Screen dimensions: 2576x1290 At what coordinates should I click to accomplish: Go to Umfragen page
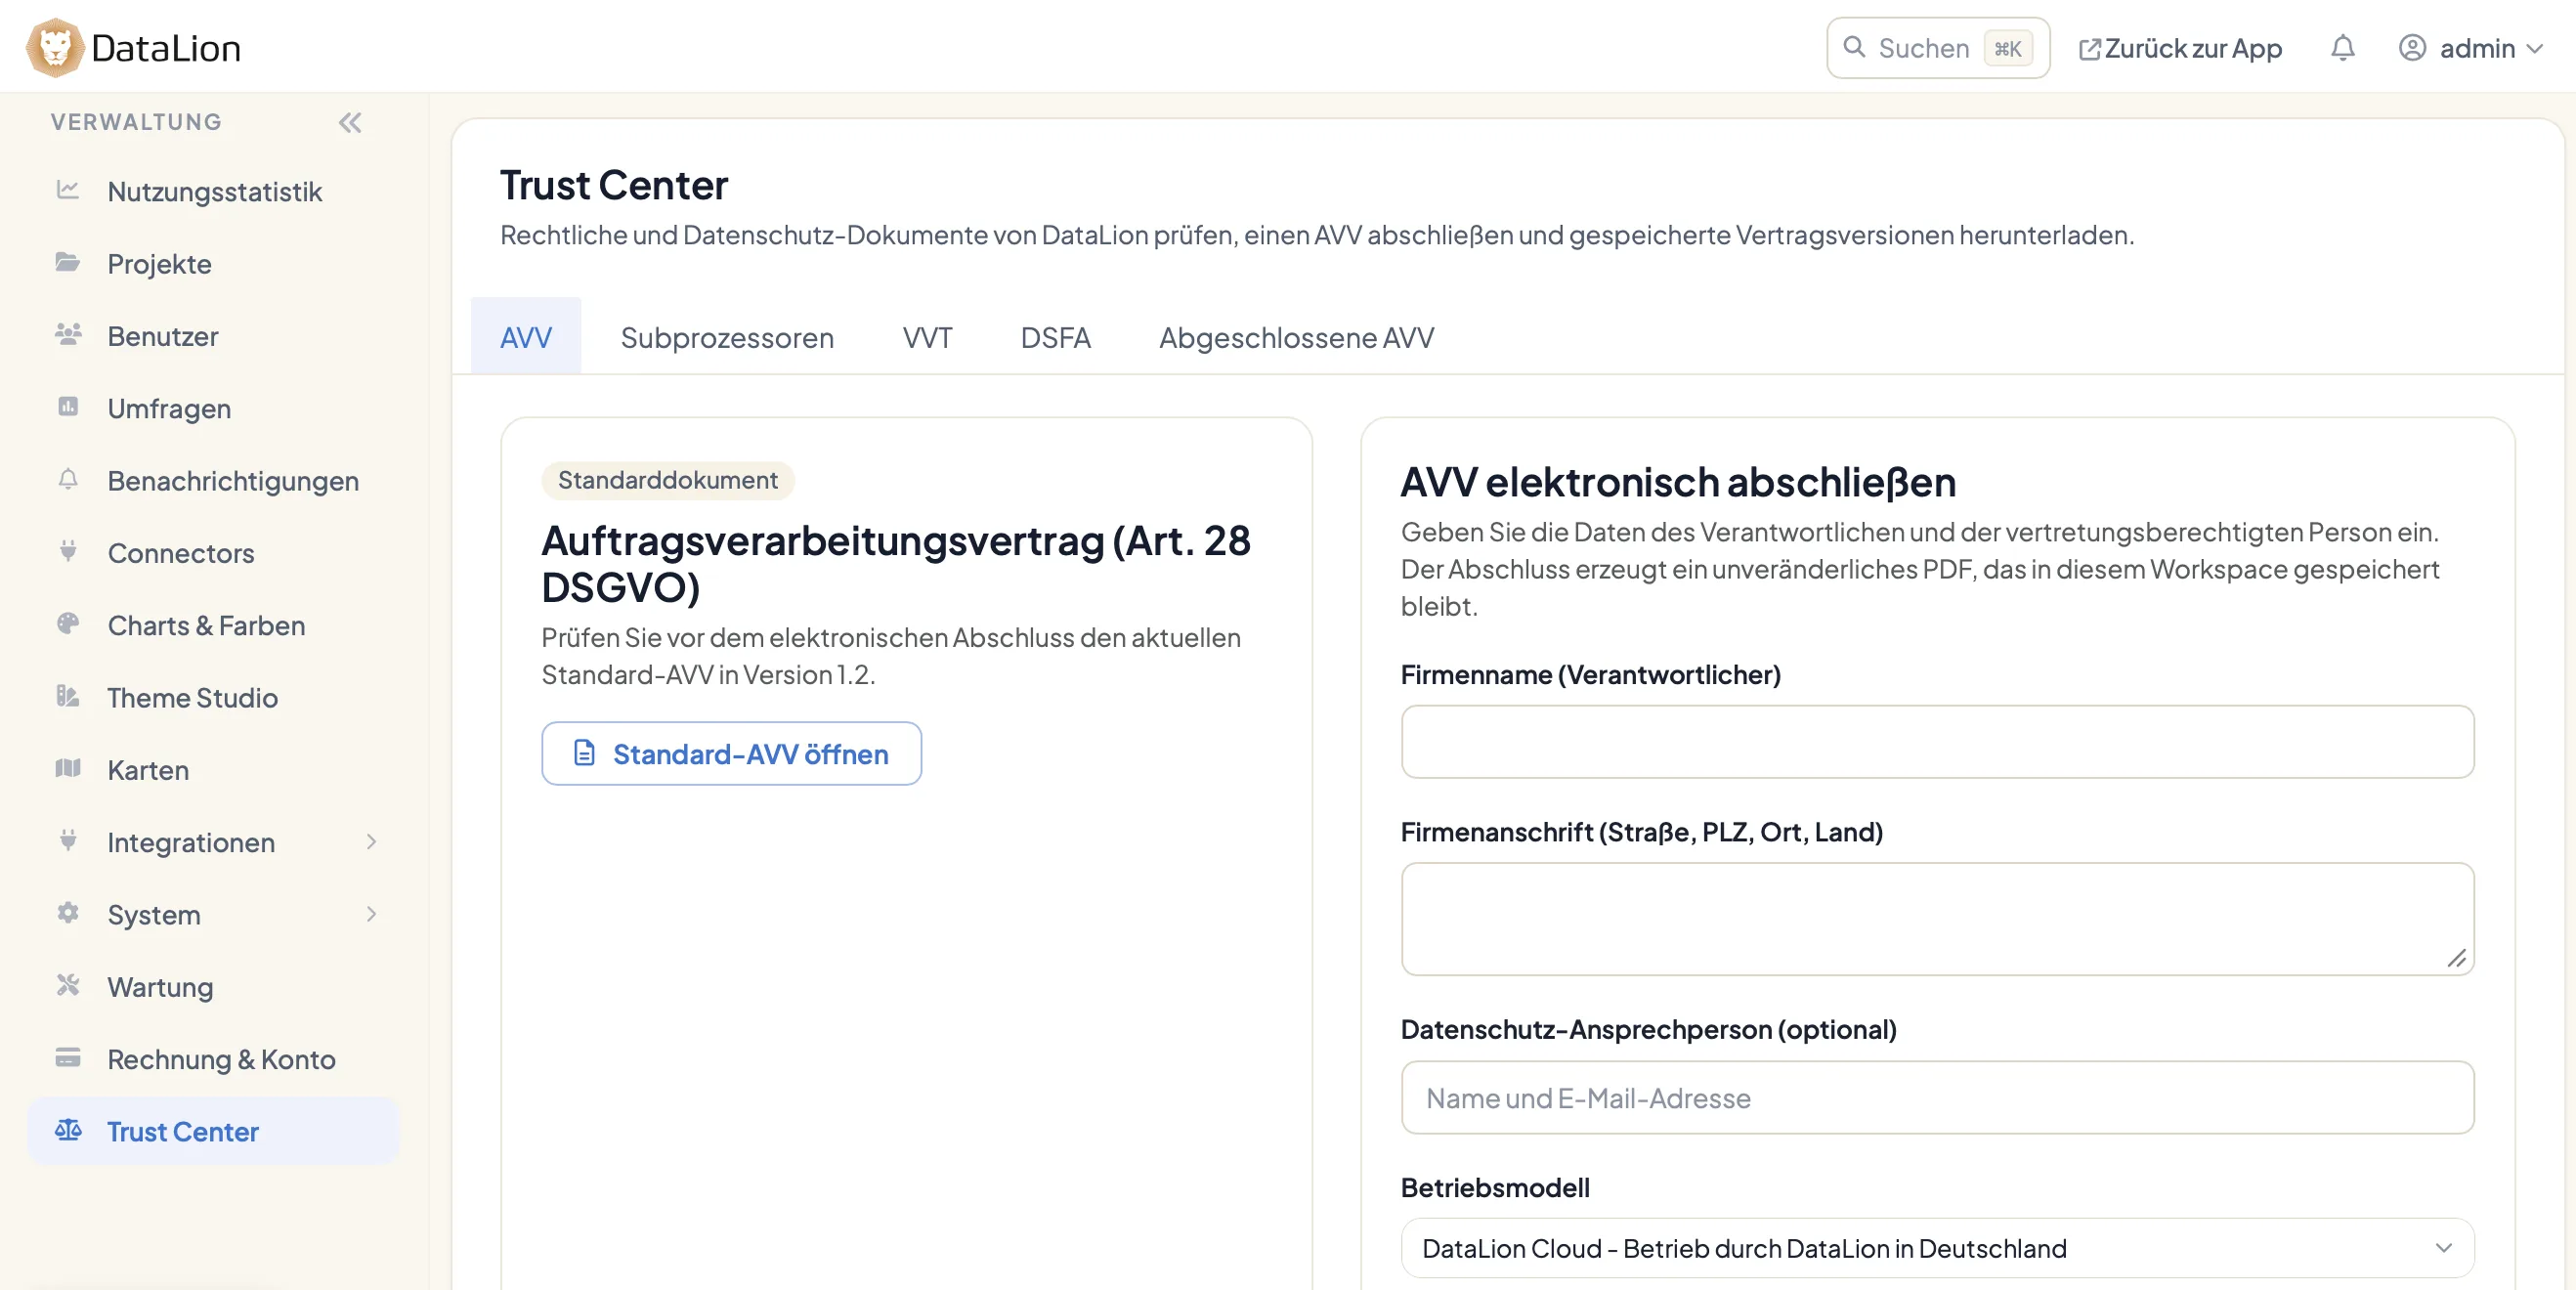213,408
